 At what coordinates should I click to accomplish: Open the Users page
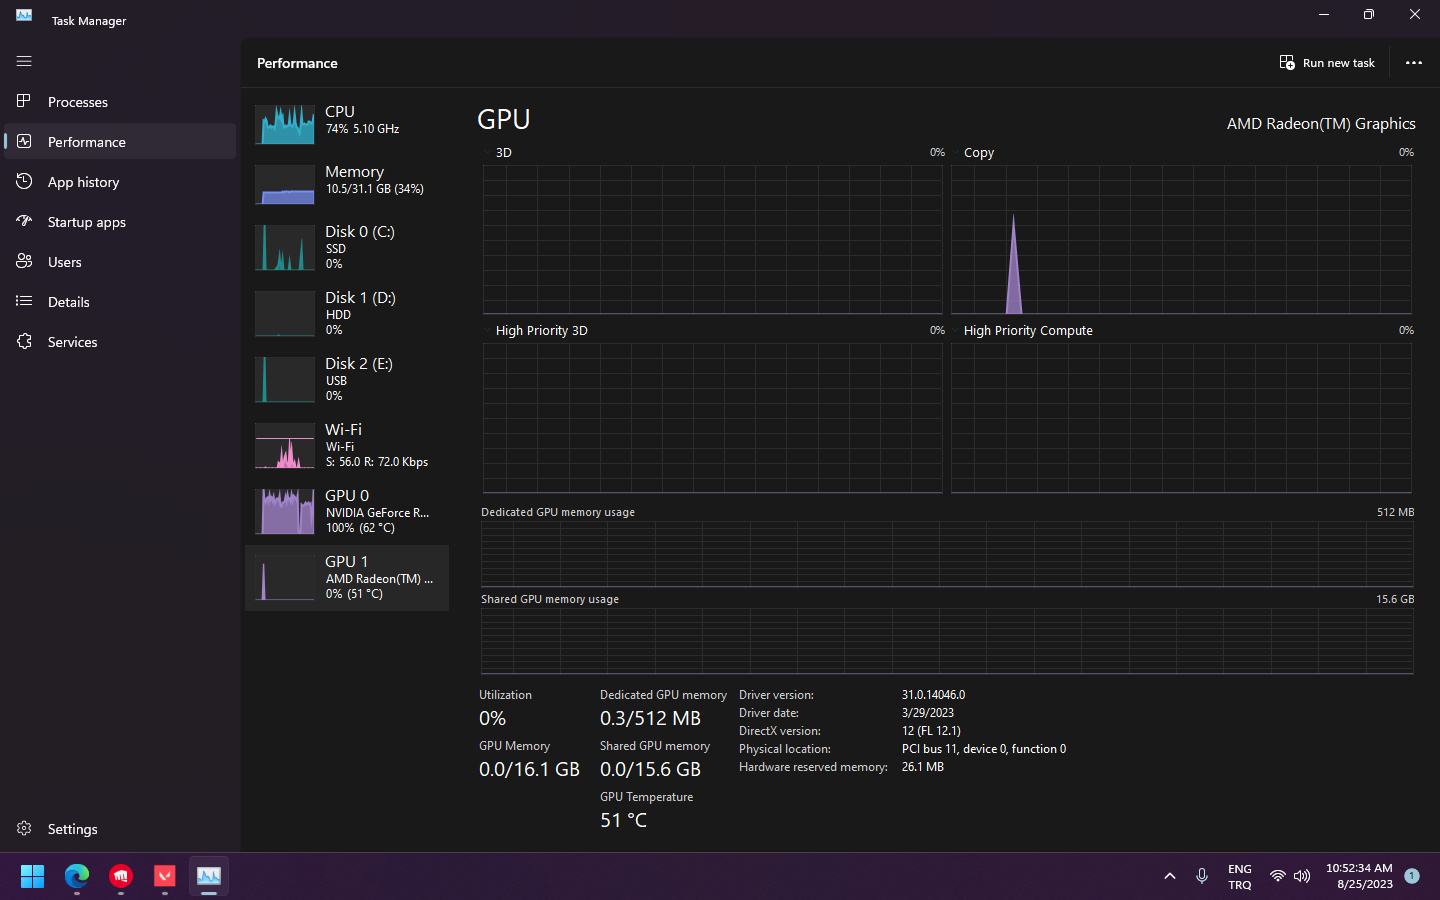tap(120, 262)
